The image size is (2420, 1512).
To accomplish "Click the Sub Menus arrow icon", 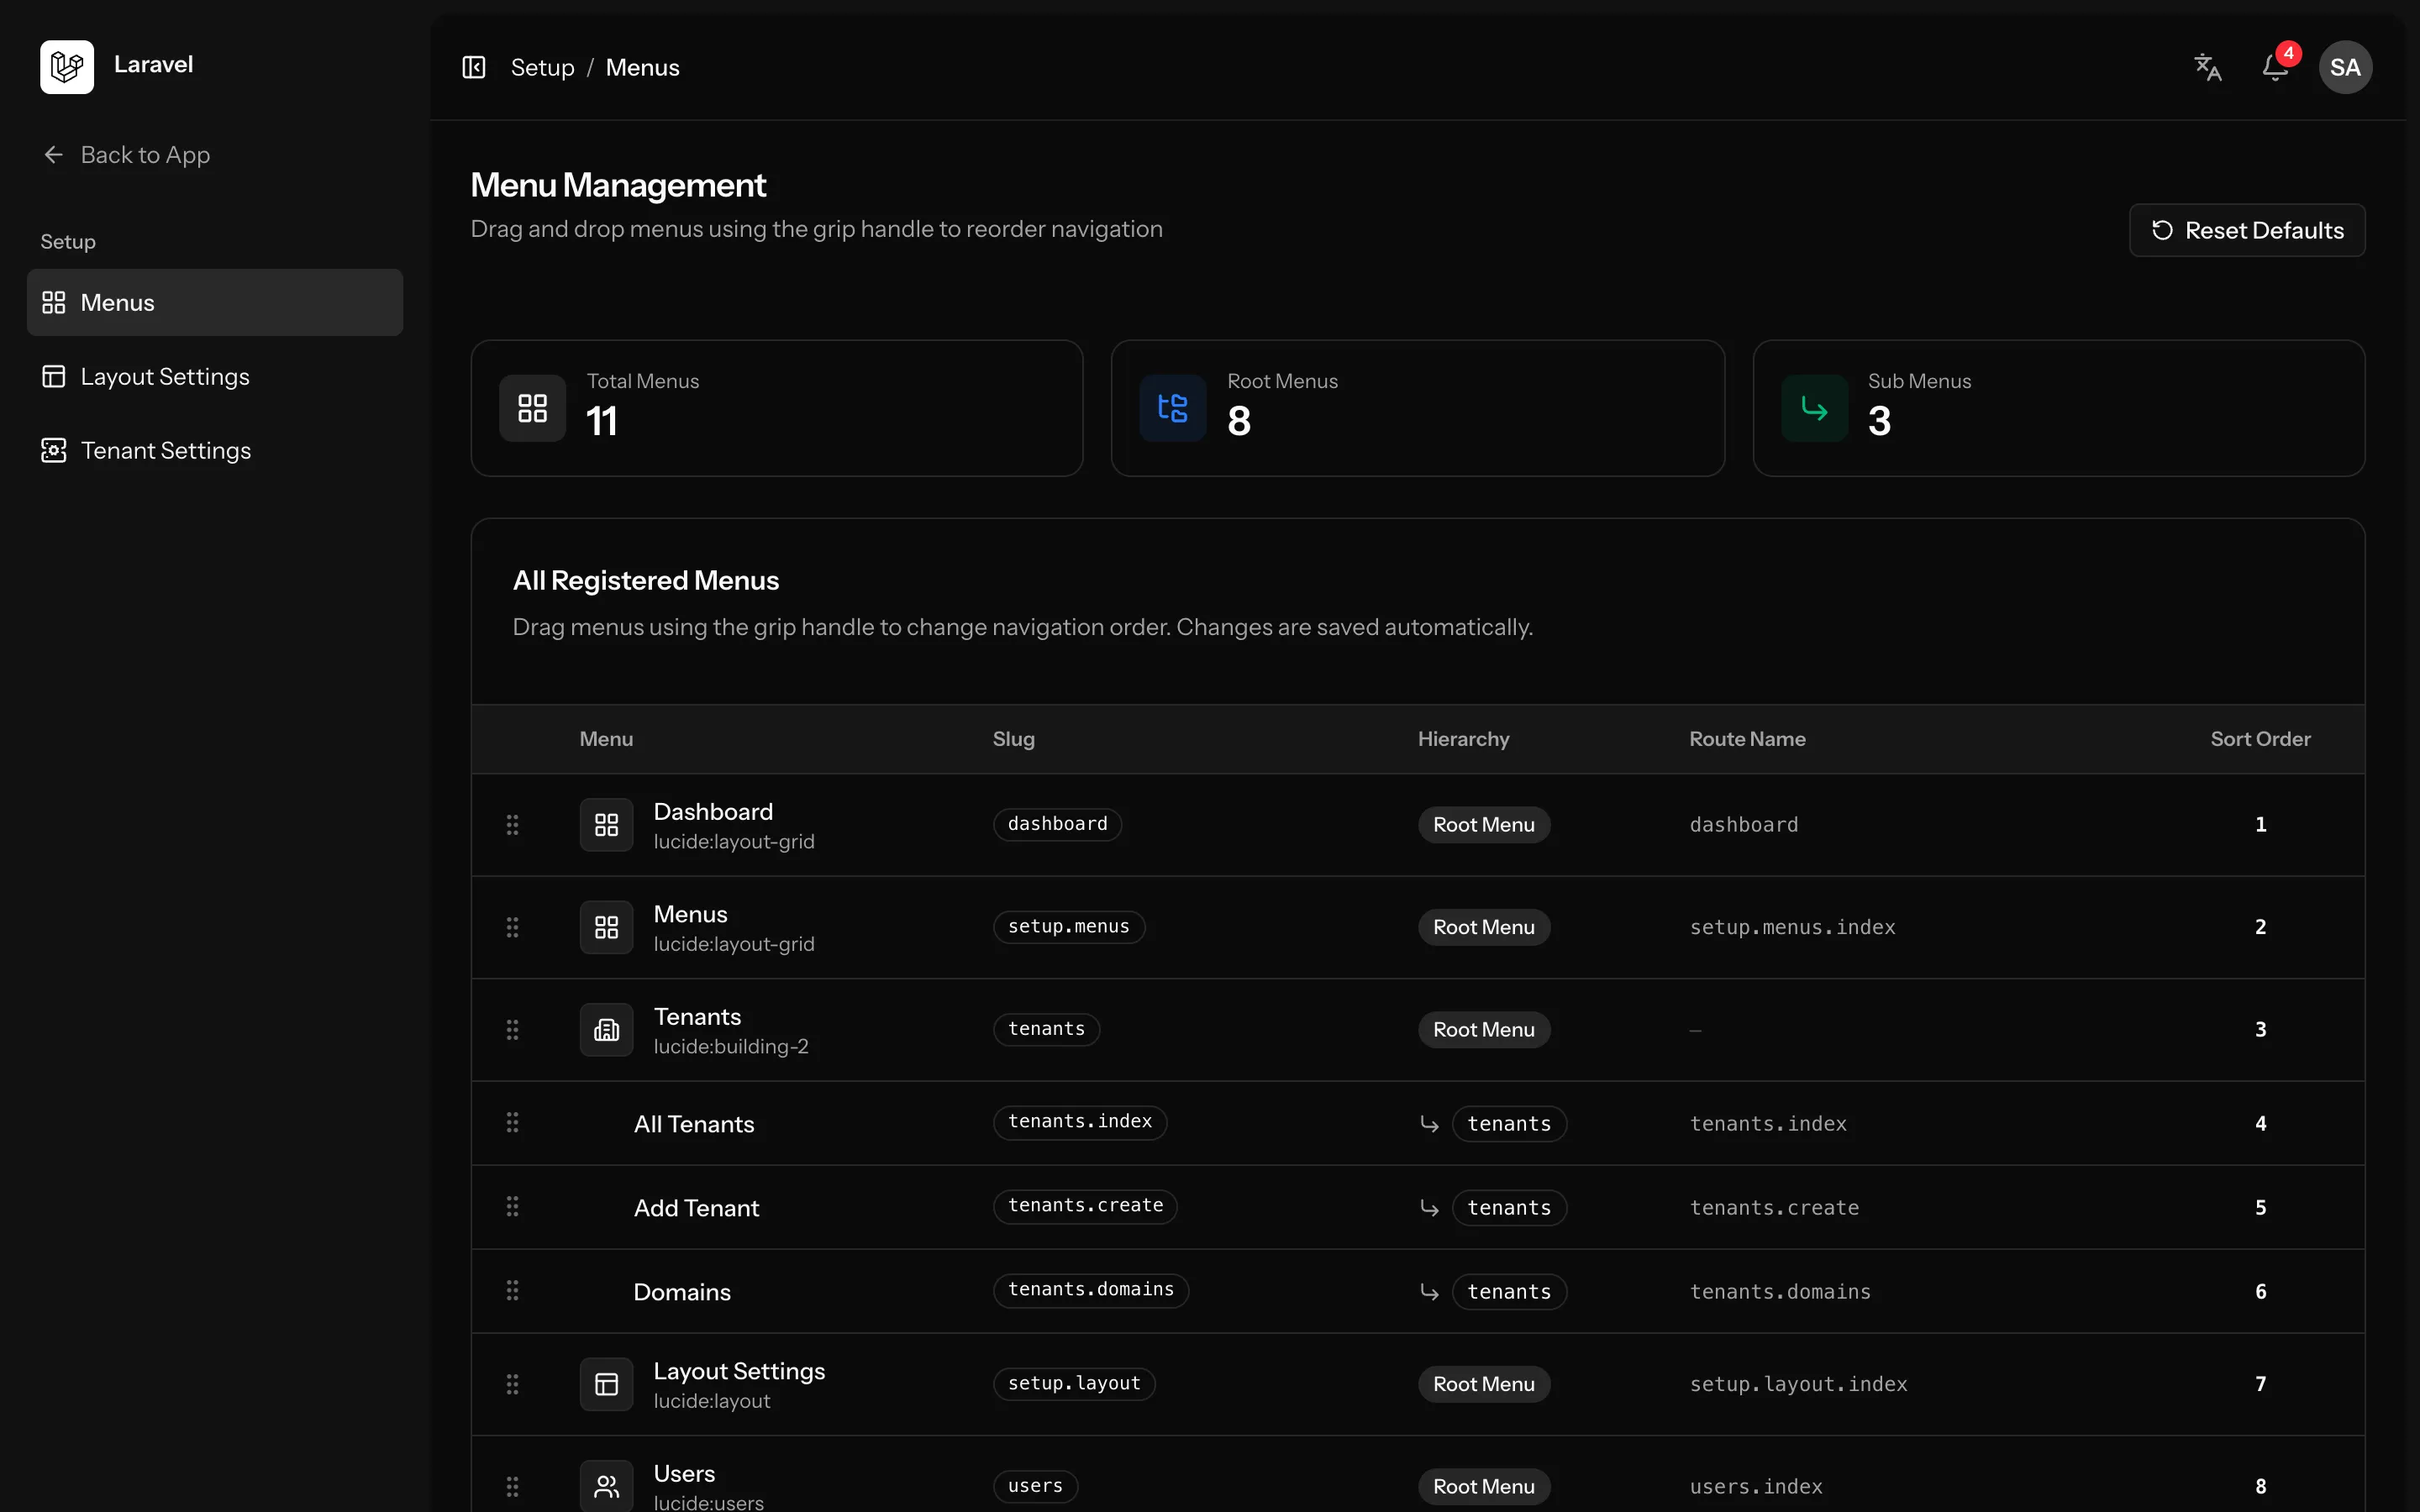I will click(x=1814, y=408).
